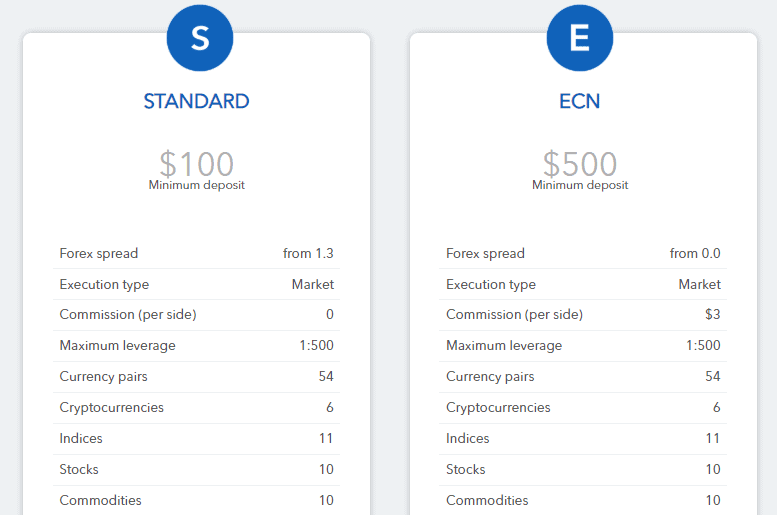777x515 pixels.
Task: Click Commodities row in ECN card
Action: [x=583, y=500]
